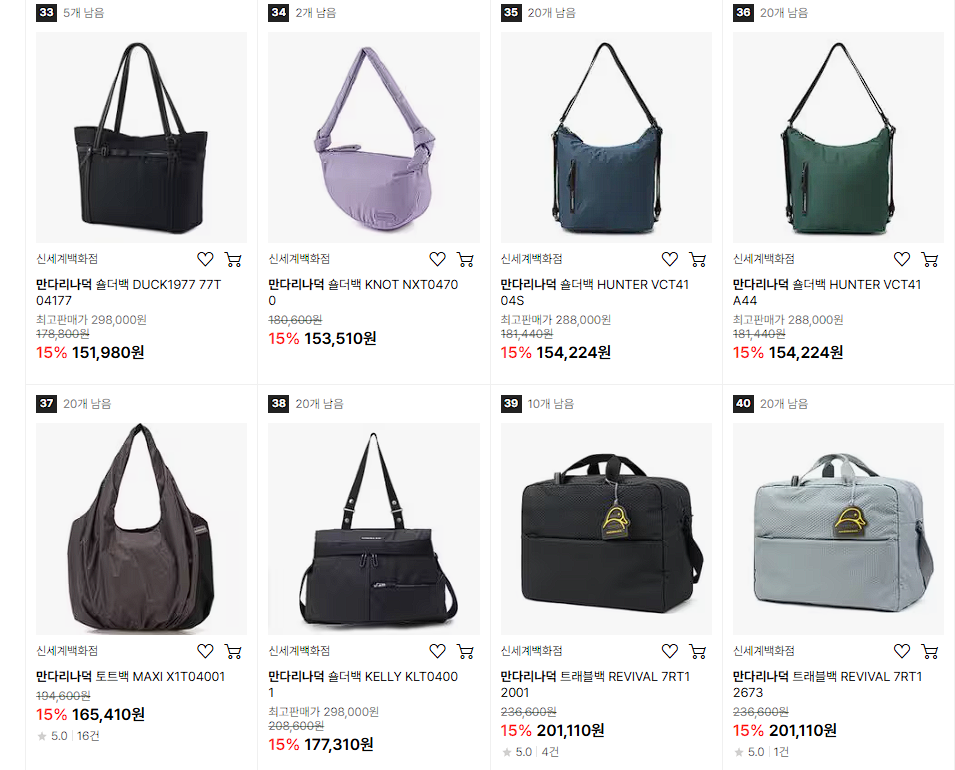This screenshot has height=770, width=955.
Task: Click heart icon for KNOT NXT04700 bag
Action: coord(437,259)
